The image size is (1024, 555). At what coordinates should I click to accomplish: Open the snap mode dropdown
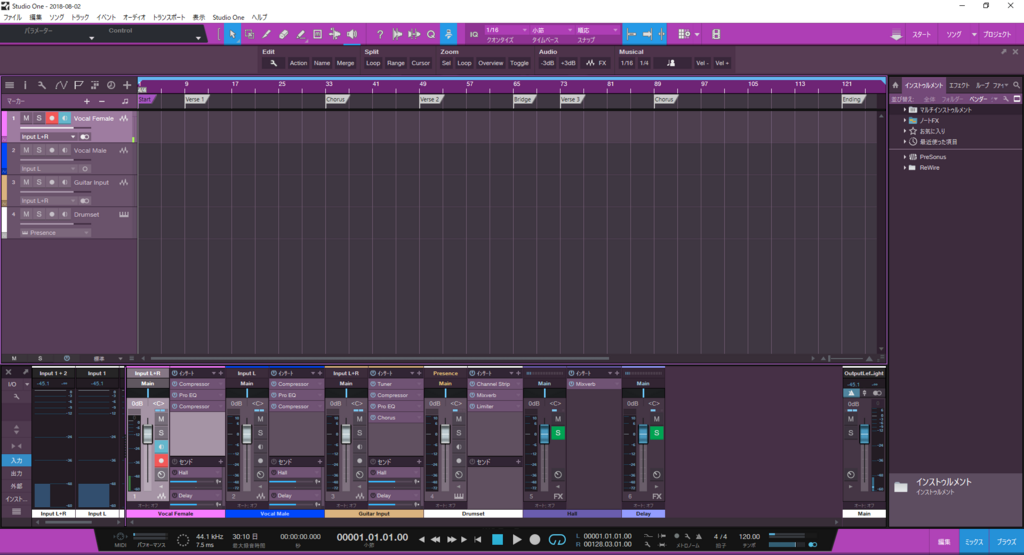(596, 30)
